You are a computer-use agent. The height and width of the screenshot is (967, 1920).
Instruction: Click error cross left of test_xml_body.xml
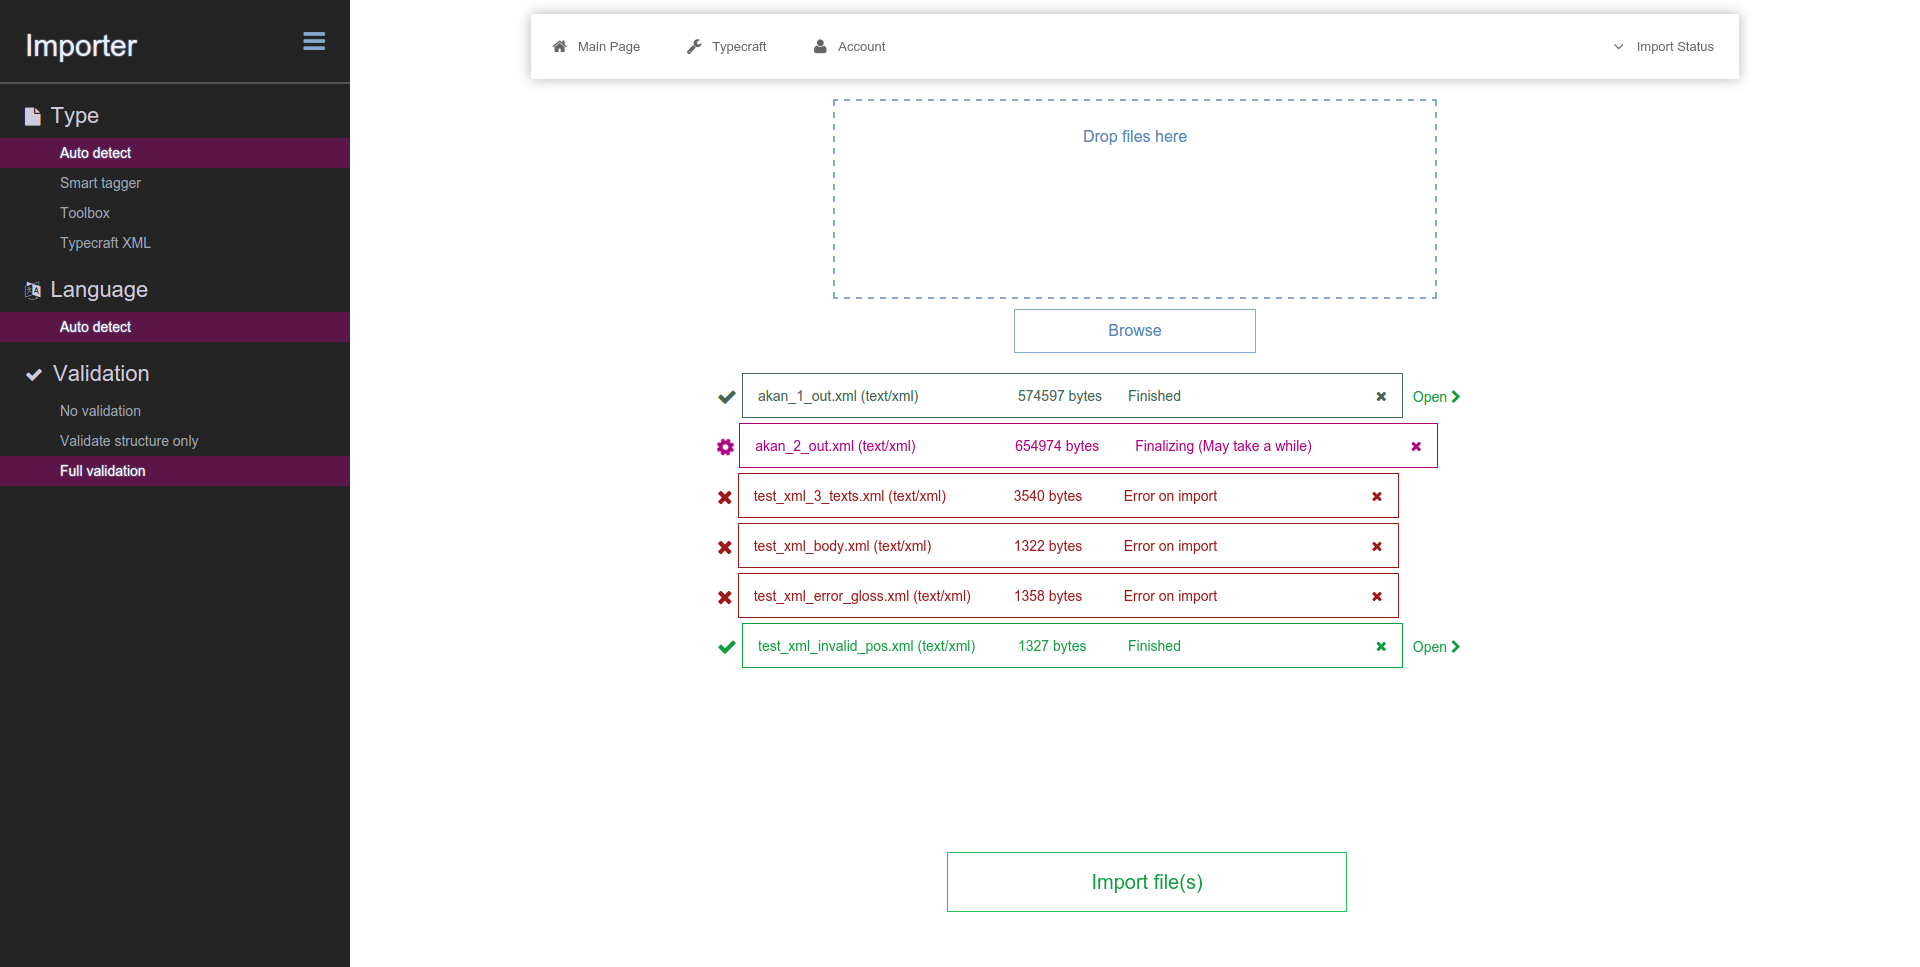[725, 547]
